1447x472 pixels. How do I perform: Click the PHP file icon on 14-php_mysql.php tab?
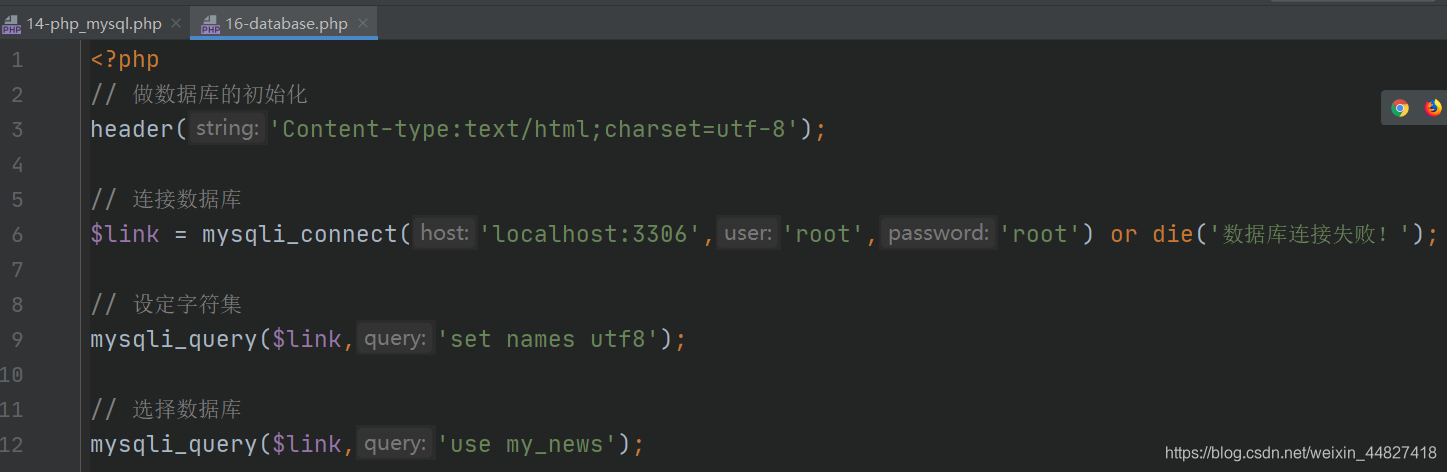11,24
